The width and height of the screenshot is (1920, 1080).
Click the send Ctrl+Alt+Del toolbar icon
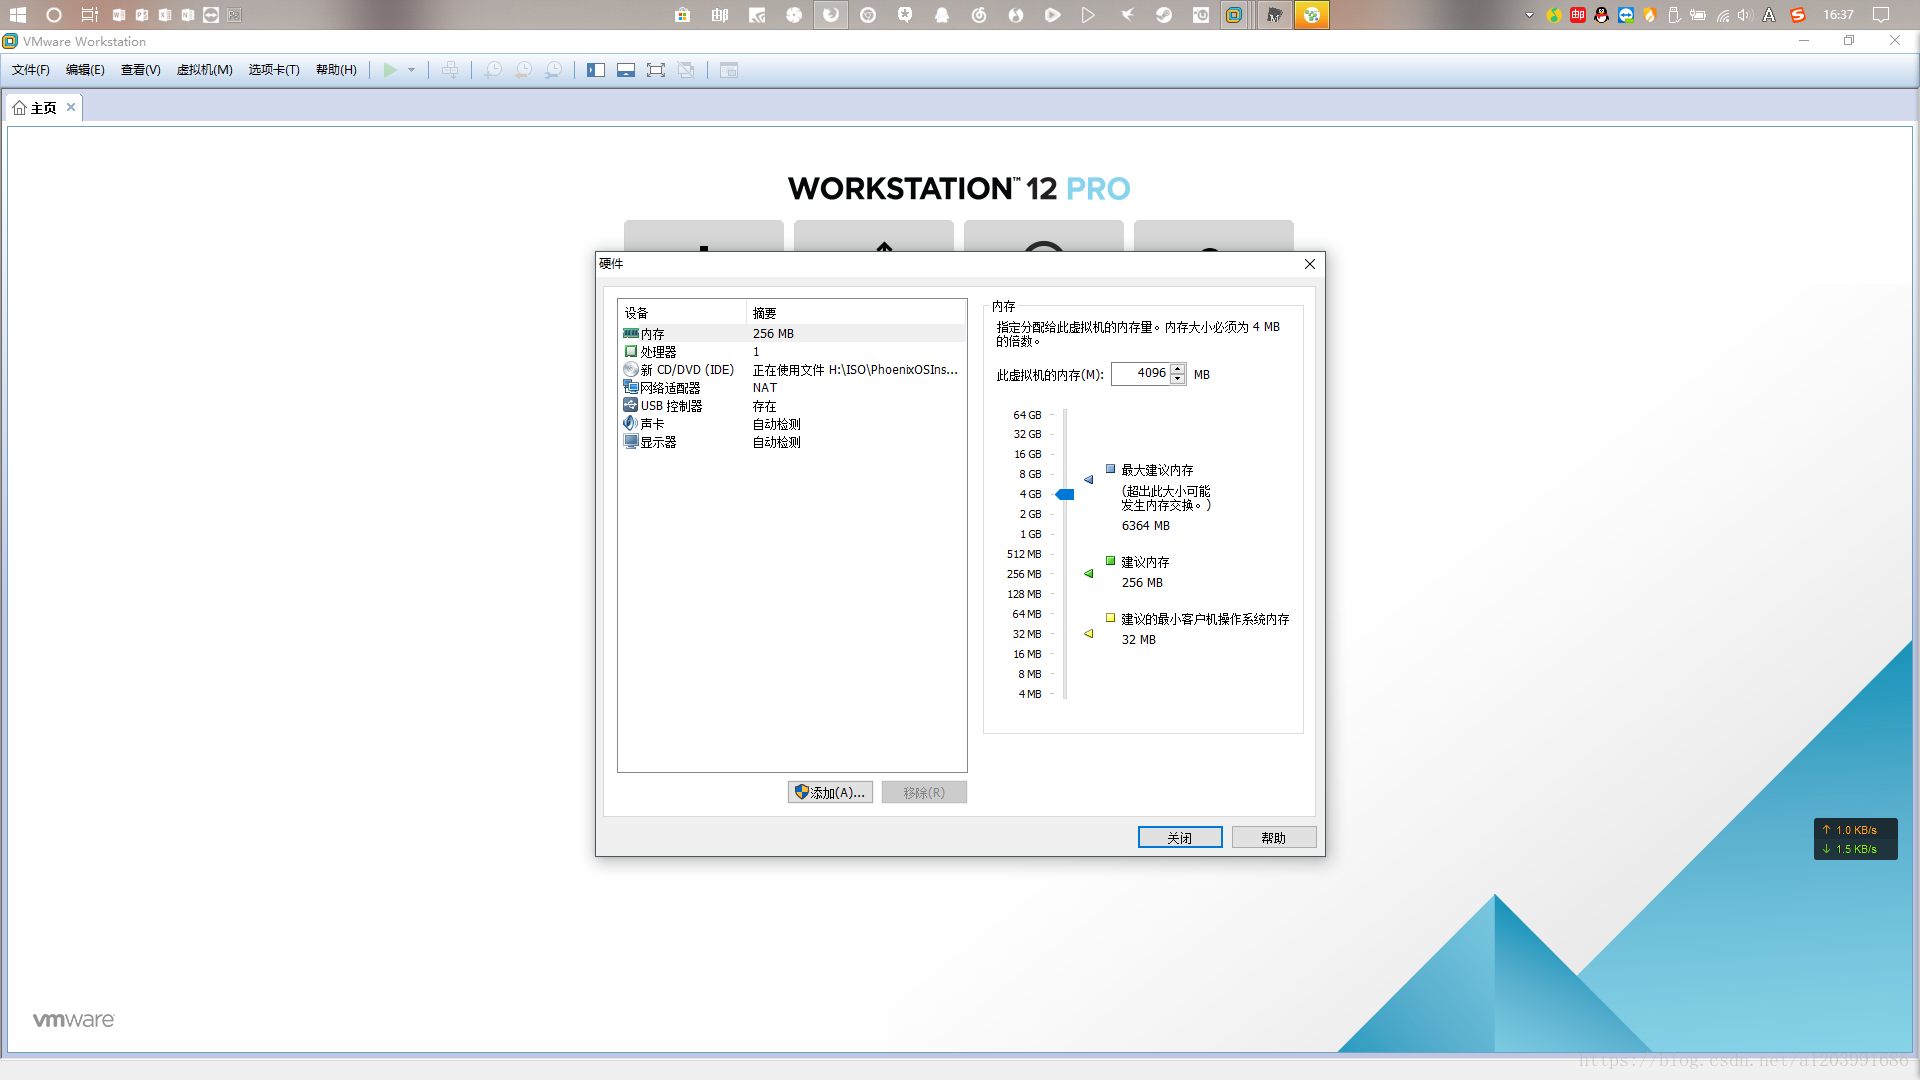pos(450,70)
